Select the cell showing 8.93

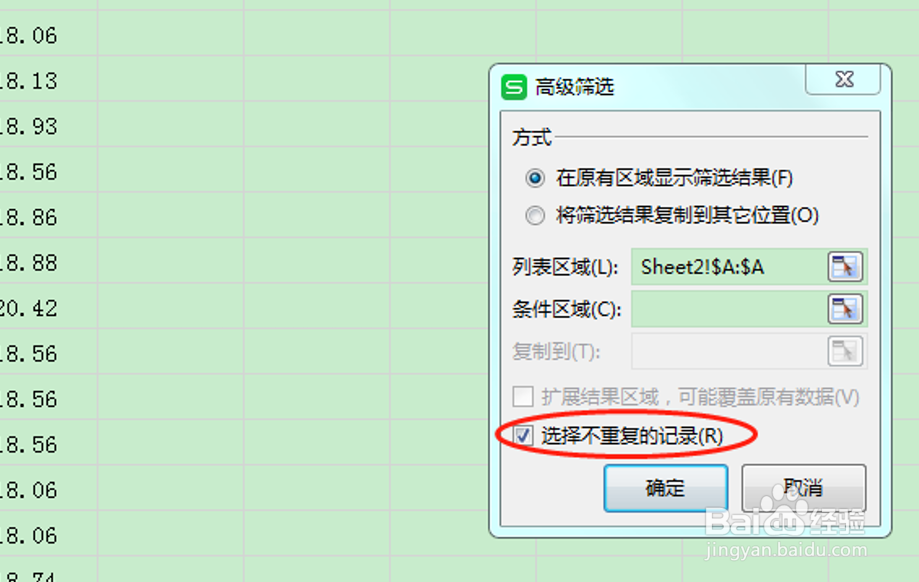(x=48, y=125)
